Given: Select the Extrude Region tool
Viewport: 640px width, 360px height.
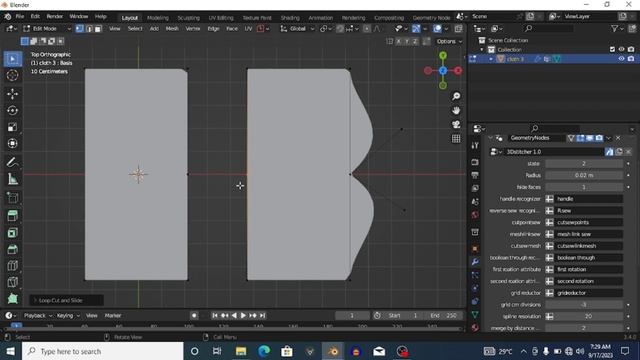Looking at the screenshot, I should coord(13,216).
